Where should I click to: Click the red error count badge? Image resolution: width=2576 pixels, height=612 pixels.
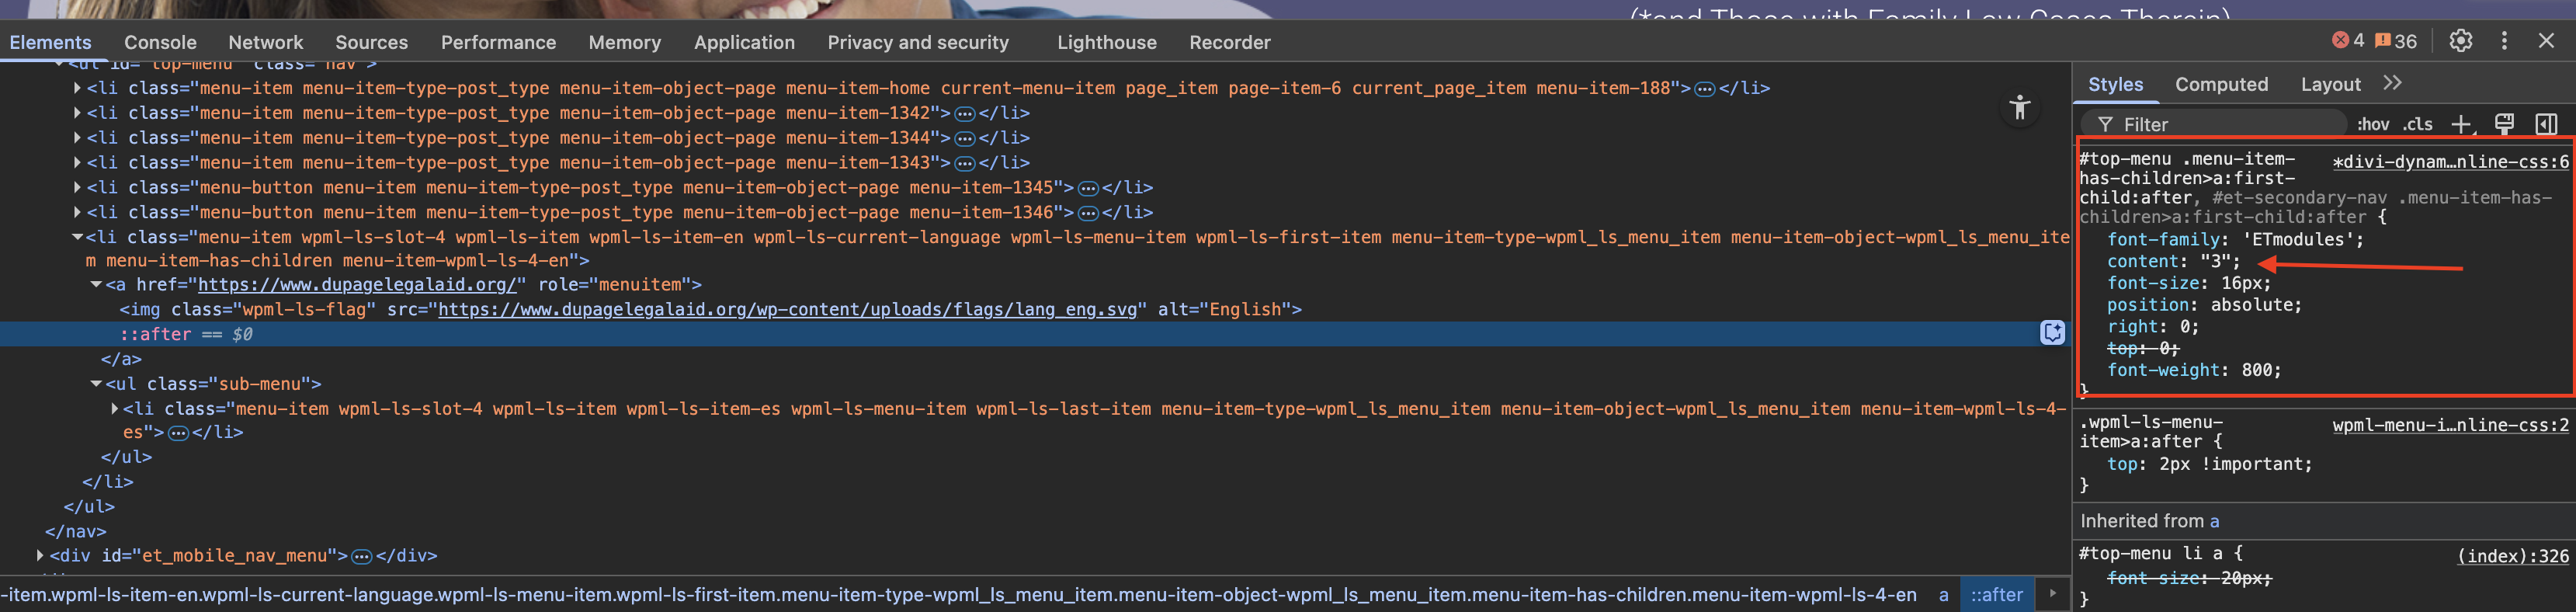pos(2348,41)
